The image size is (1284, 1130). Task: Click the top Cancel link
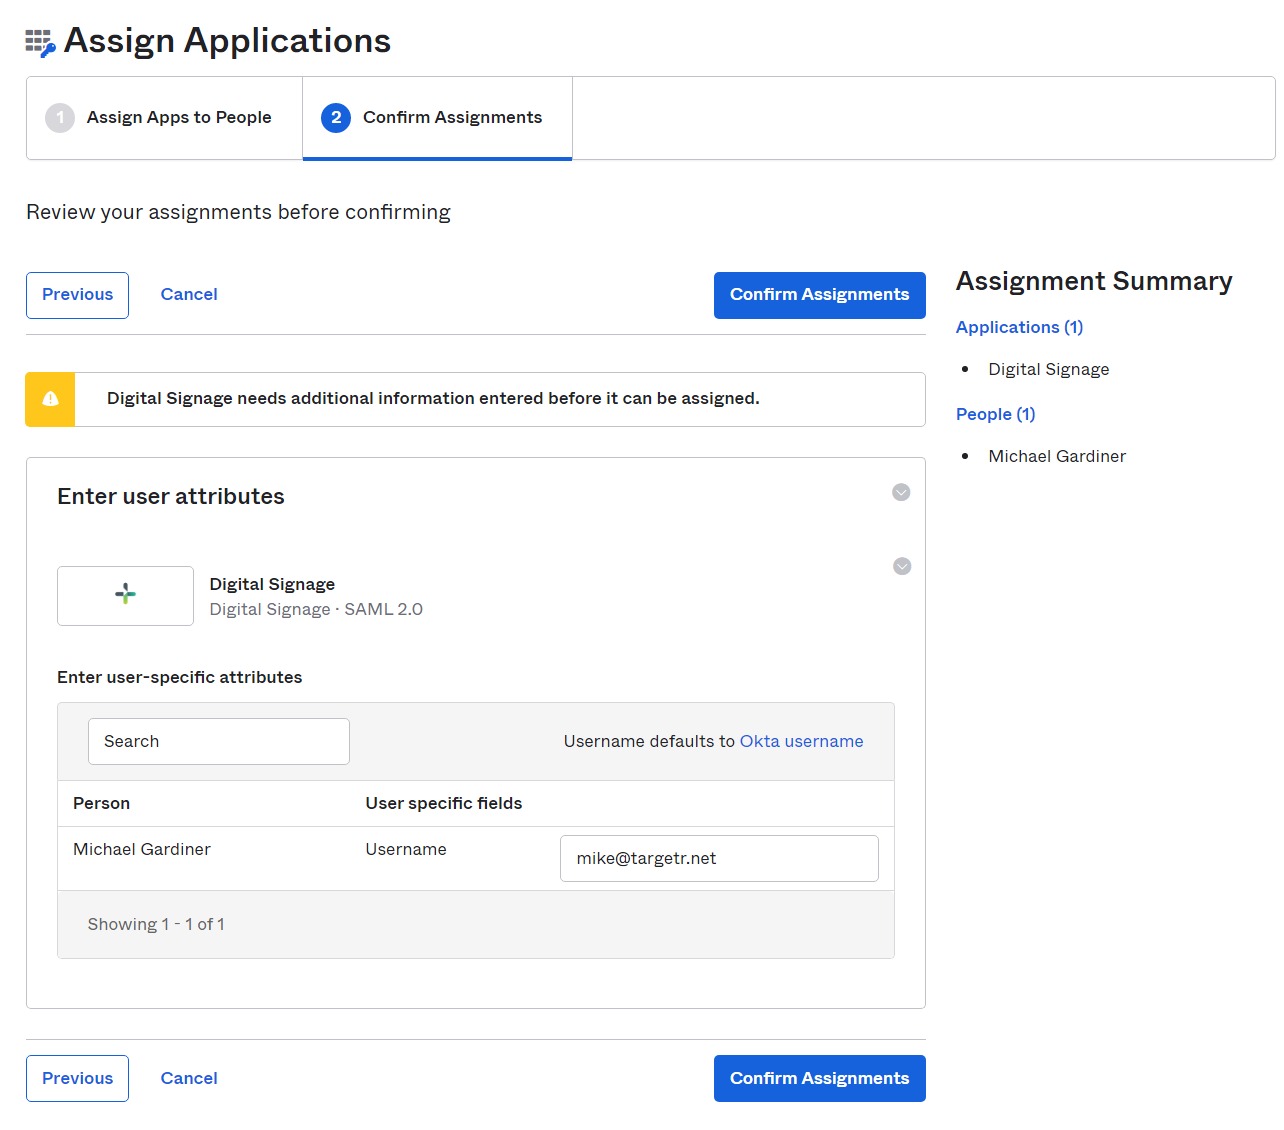[x=189, y=295]
